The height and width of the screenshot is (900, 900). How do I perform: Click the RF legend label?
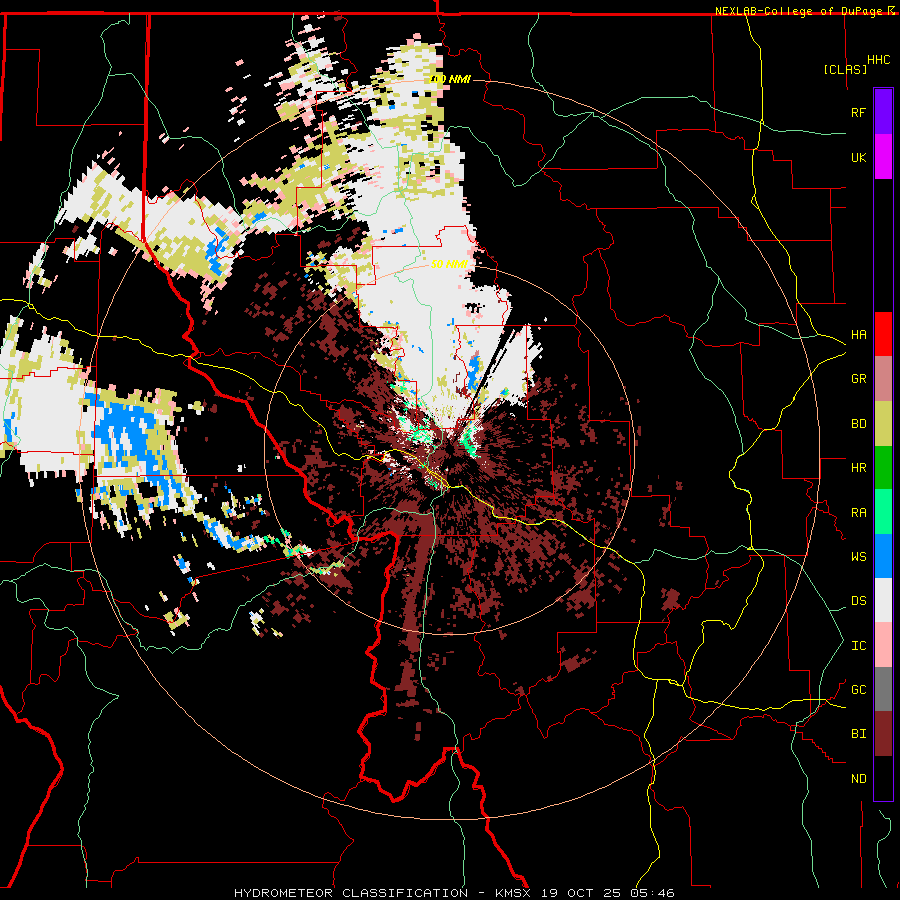click(858, 112)
